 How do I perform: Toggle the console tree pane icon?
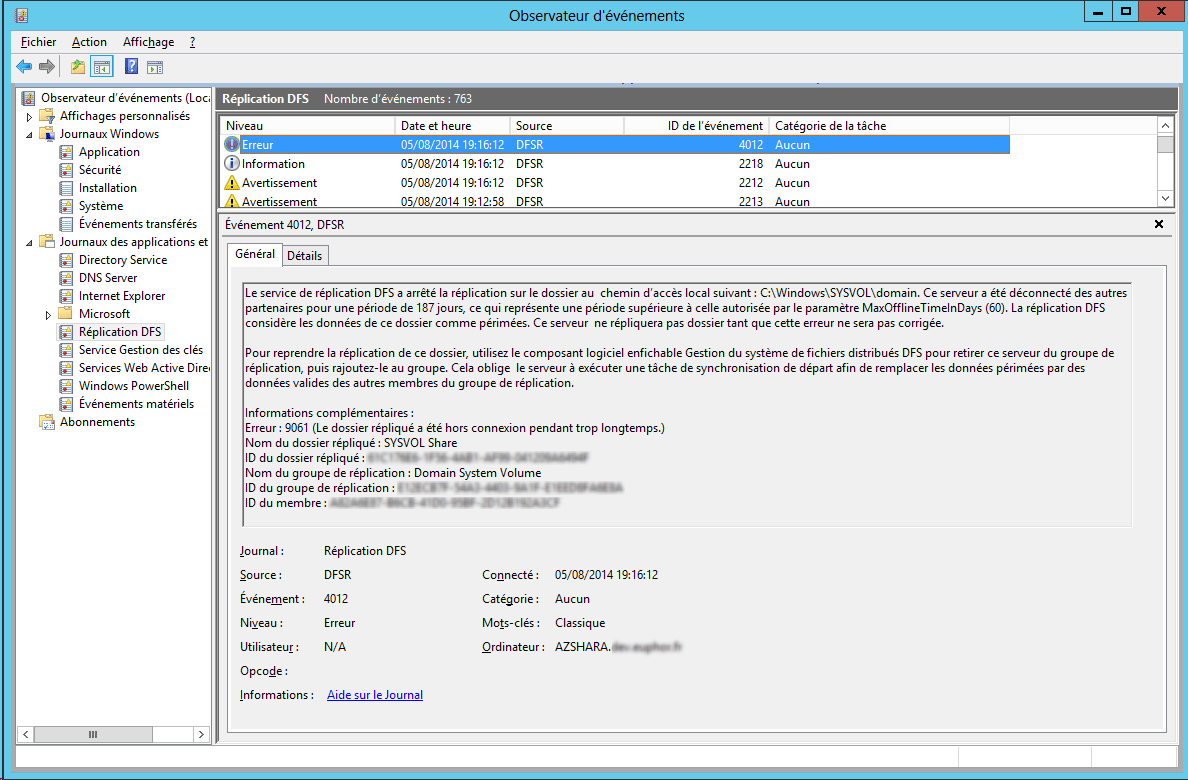point(101,67)
